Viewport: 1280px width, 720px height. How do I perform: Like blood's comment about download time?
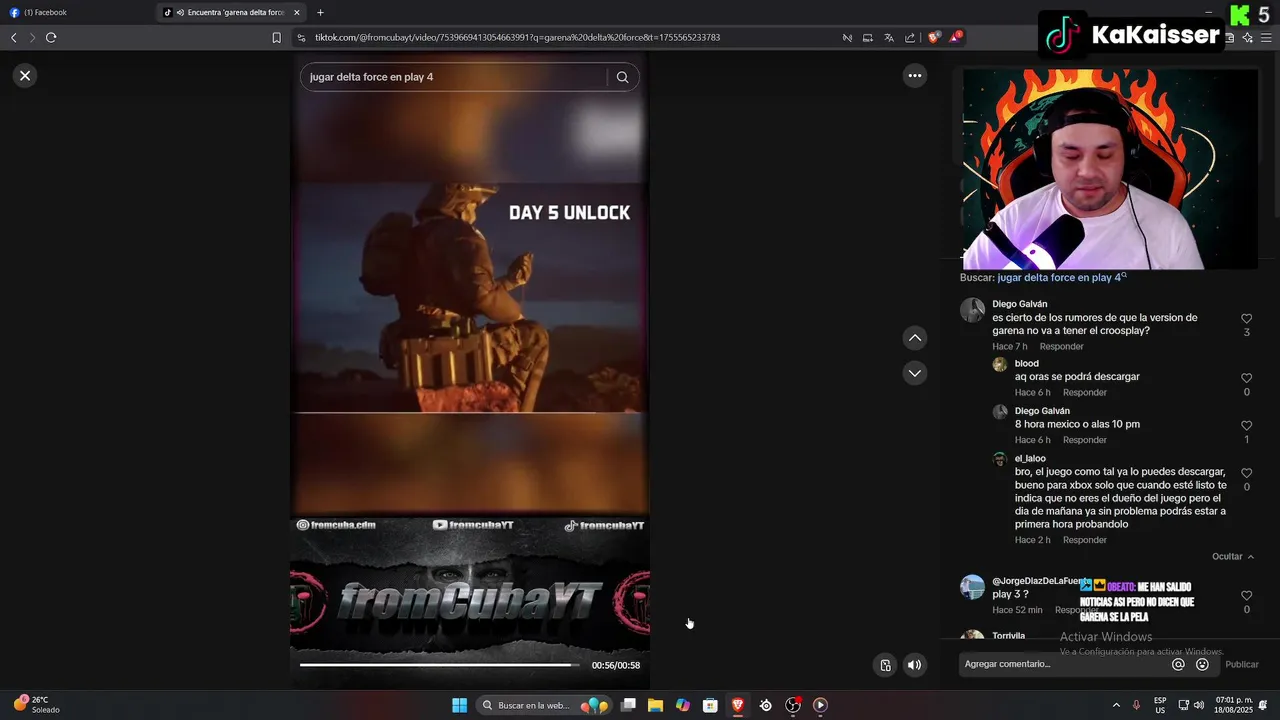click(1246, 378)
